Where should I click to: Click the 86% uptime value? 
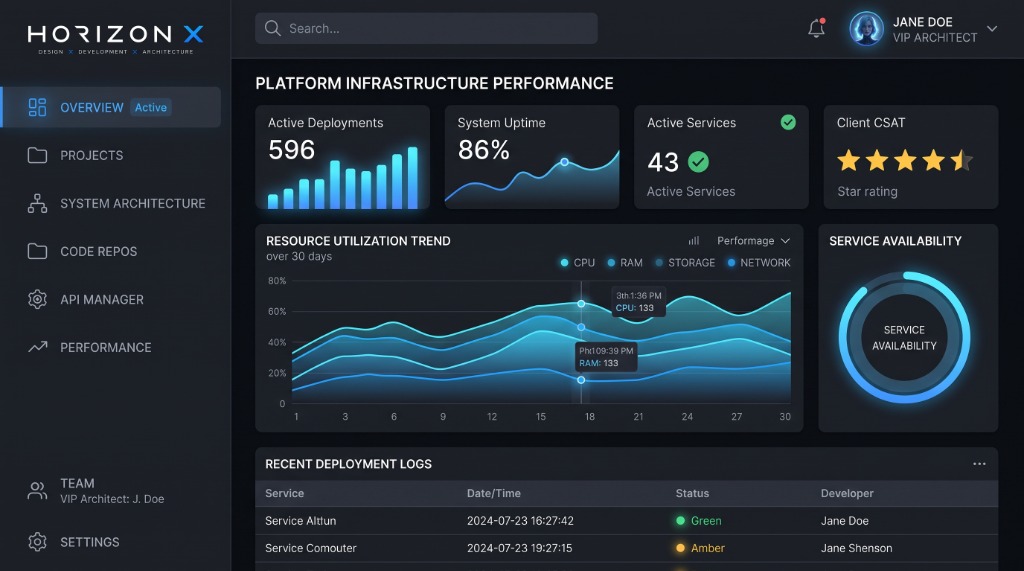coord(483,150)
